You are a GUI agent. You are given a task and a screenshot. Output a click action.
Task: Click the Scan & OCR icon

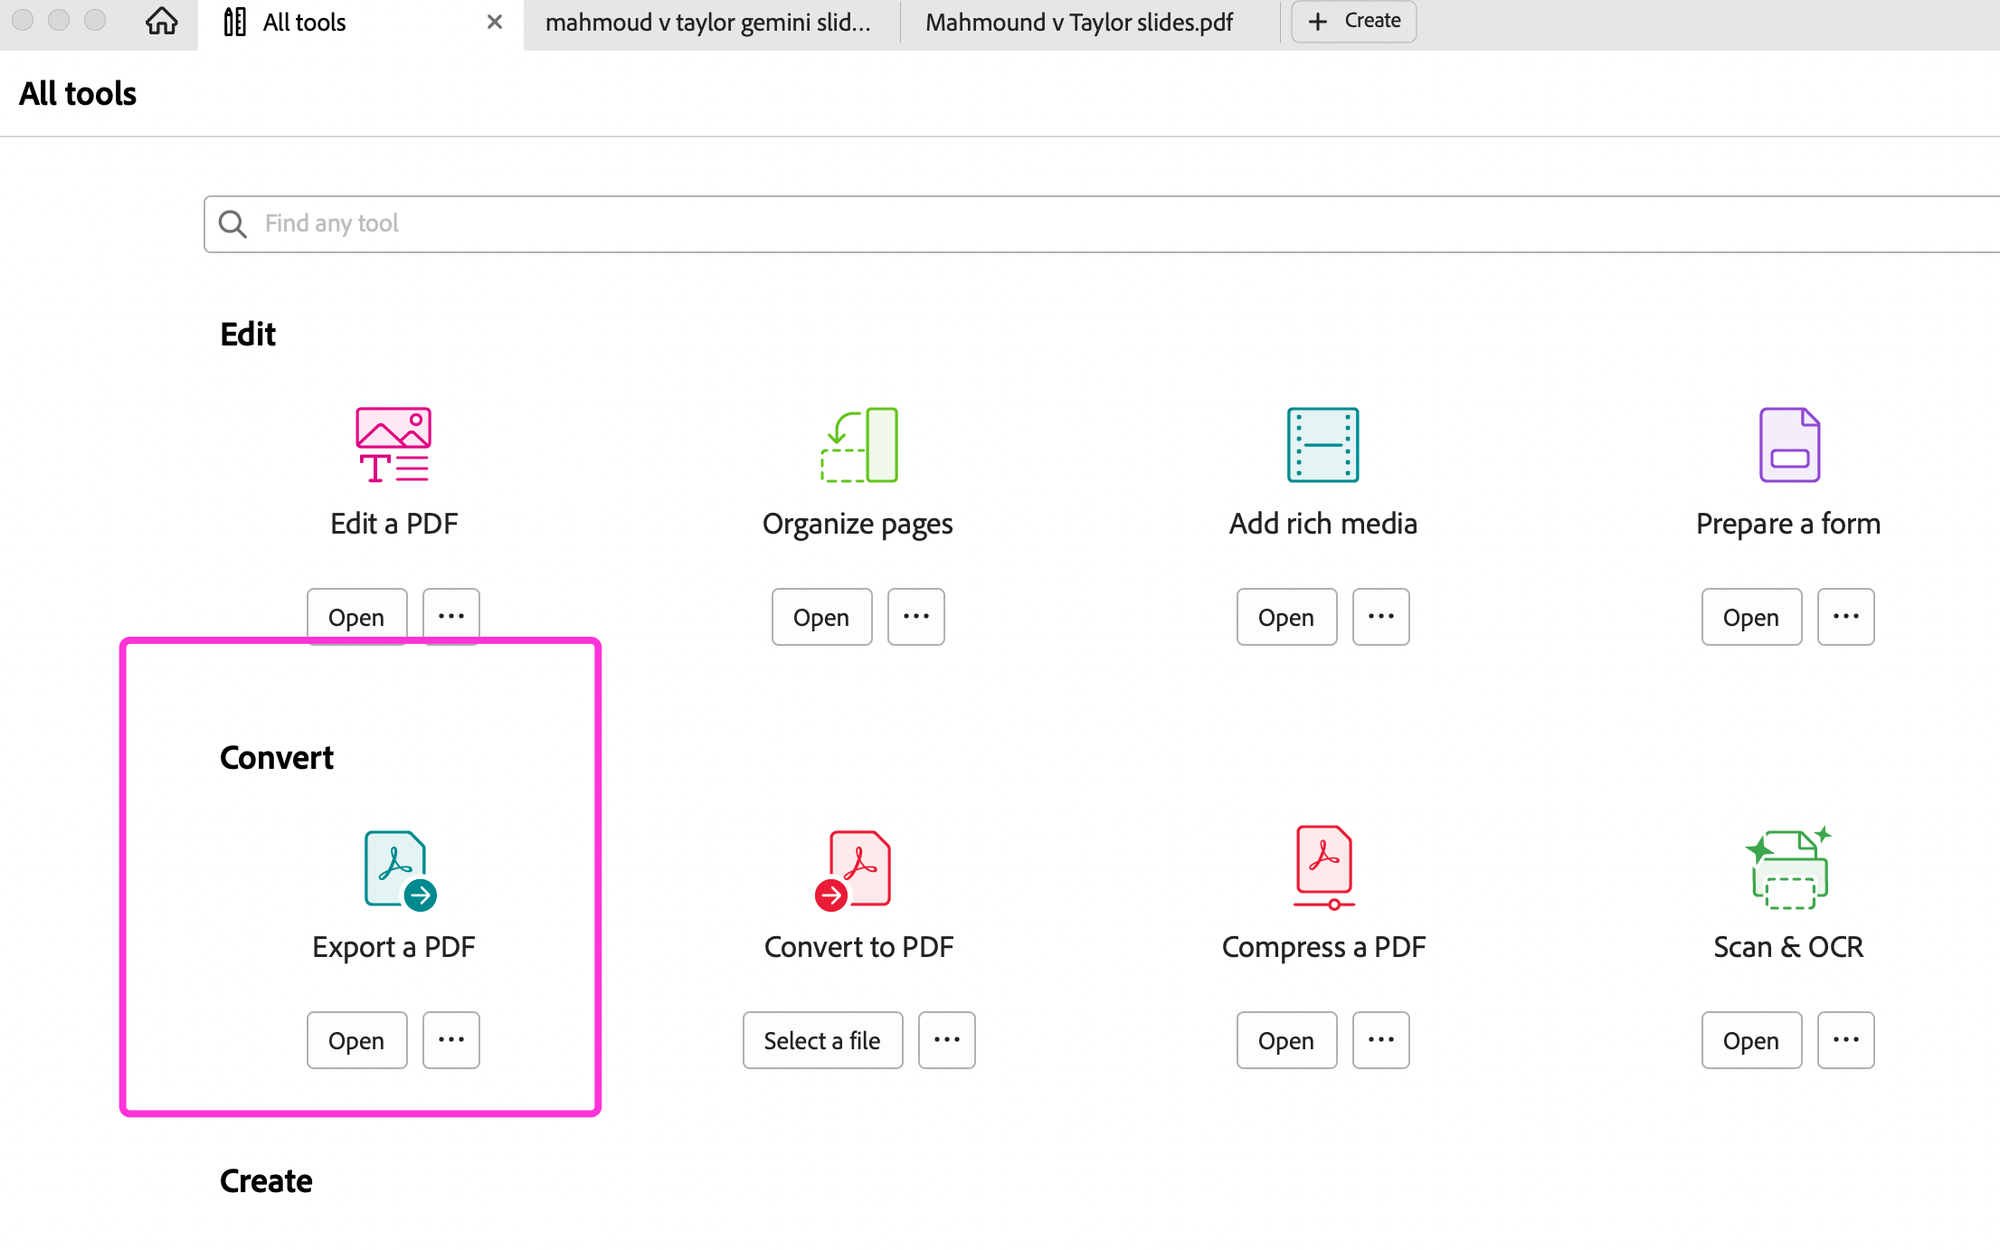pos(1788,867)
